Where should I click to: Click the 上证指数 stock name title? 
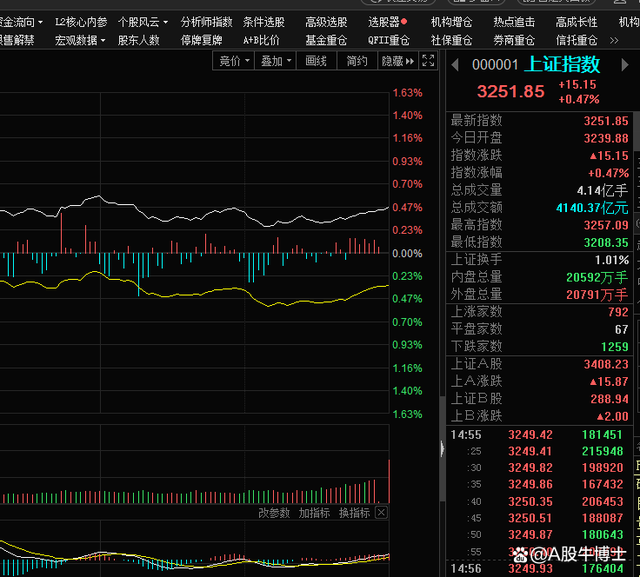(564, 64)
